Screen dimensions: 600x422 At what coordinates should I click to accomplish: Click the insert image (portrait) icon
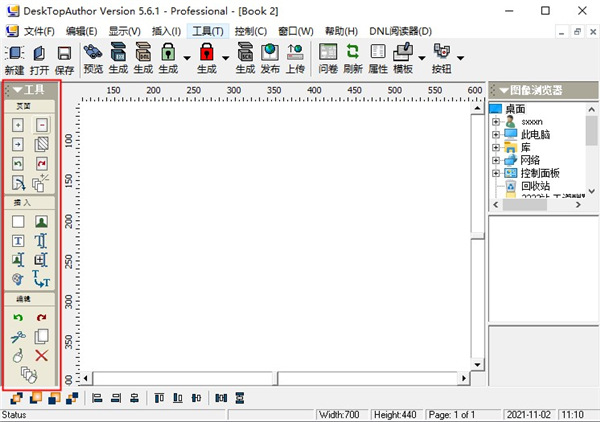click(x=41, y=222)
